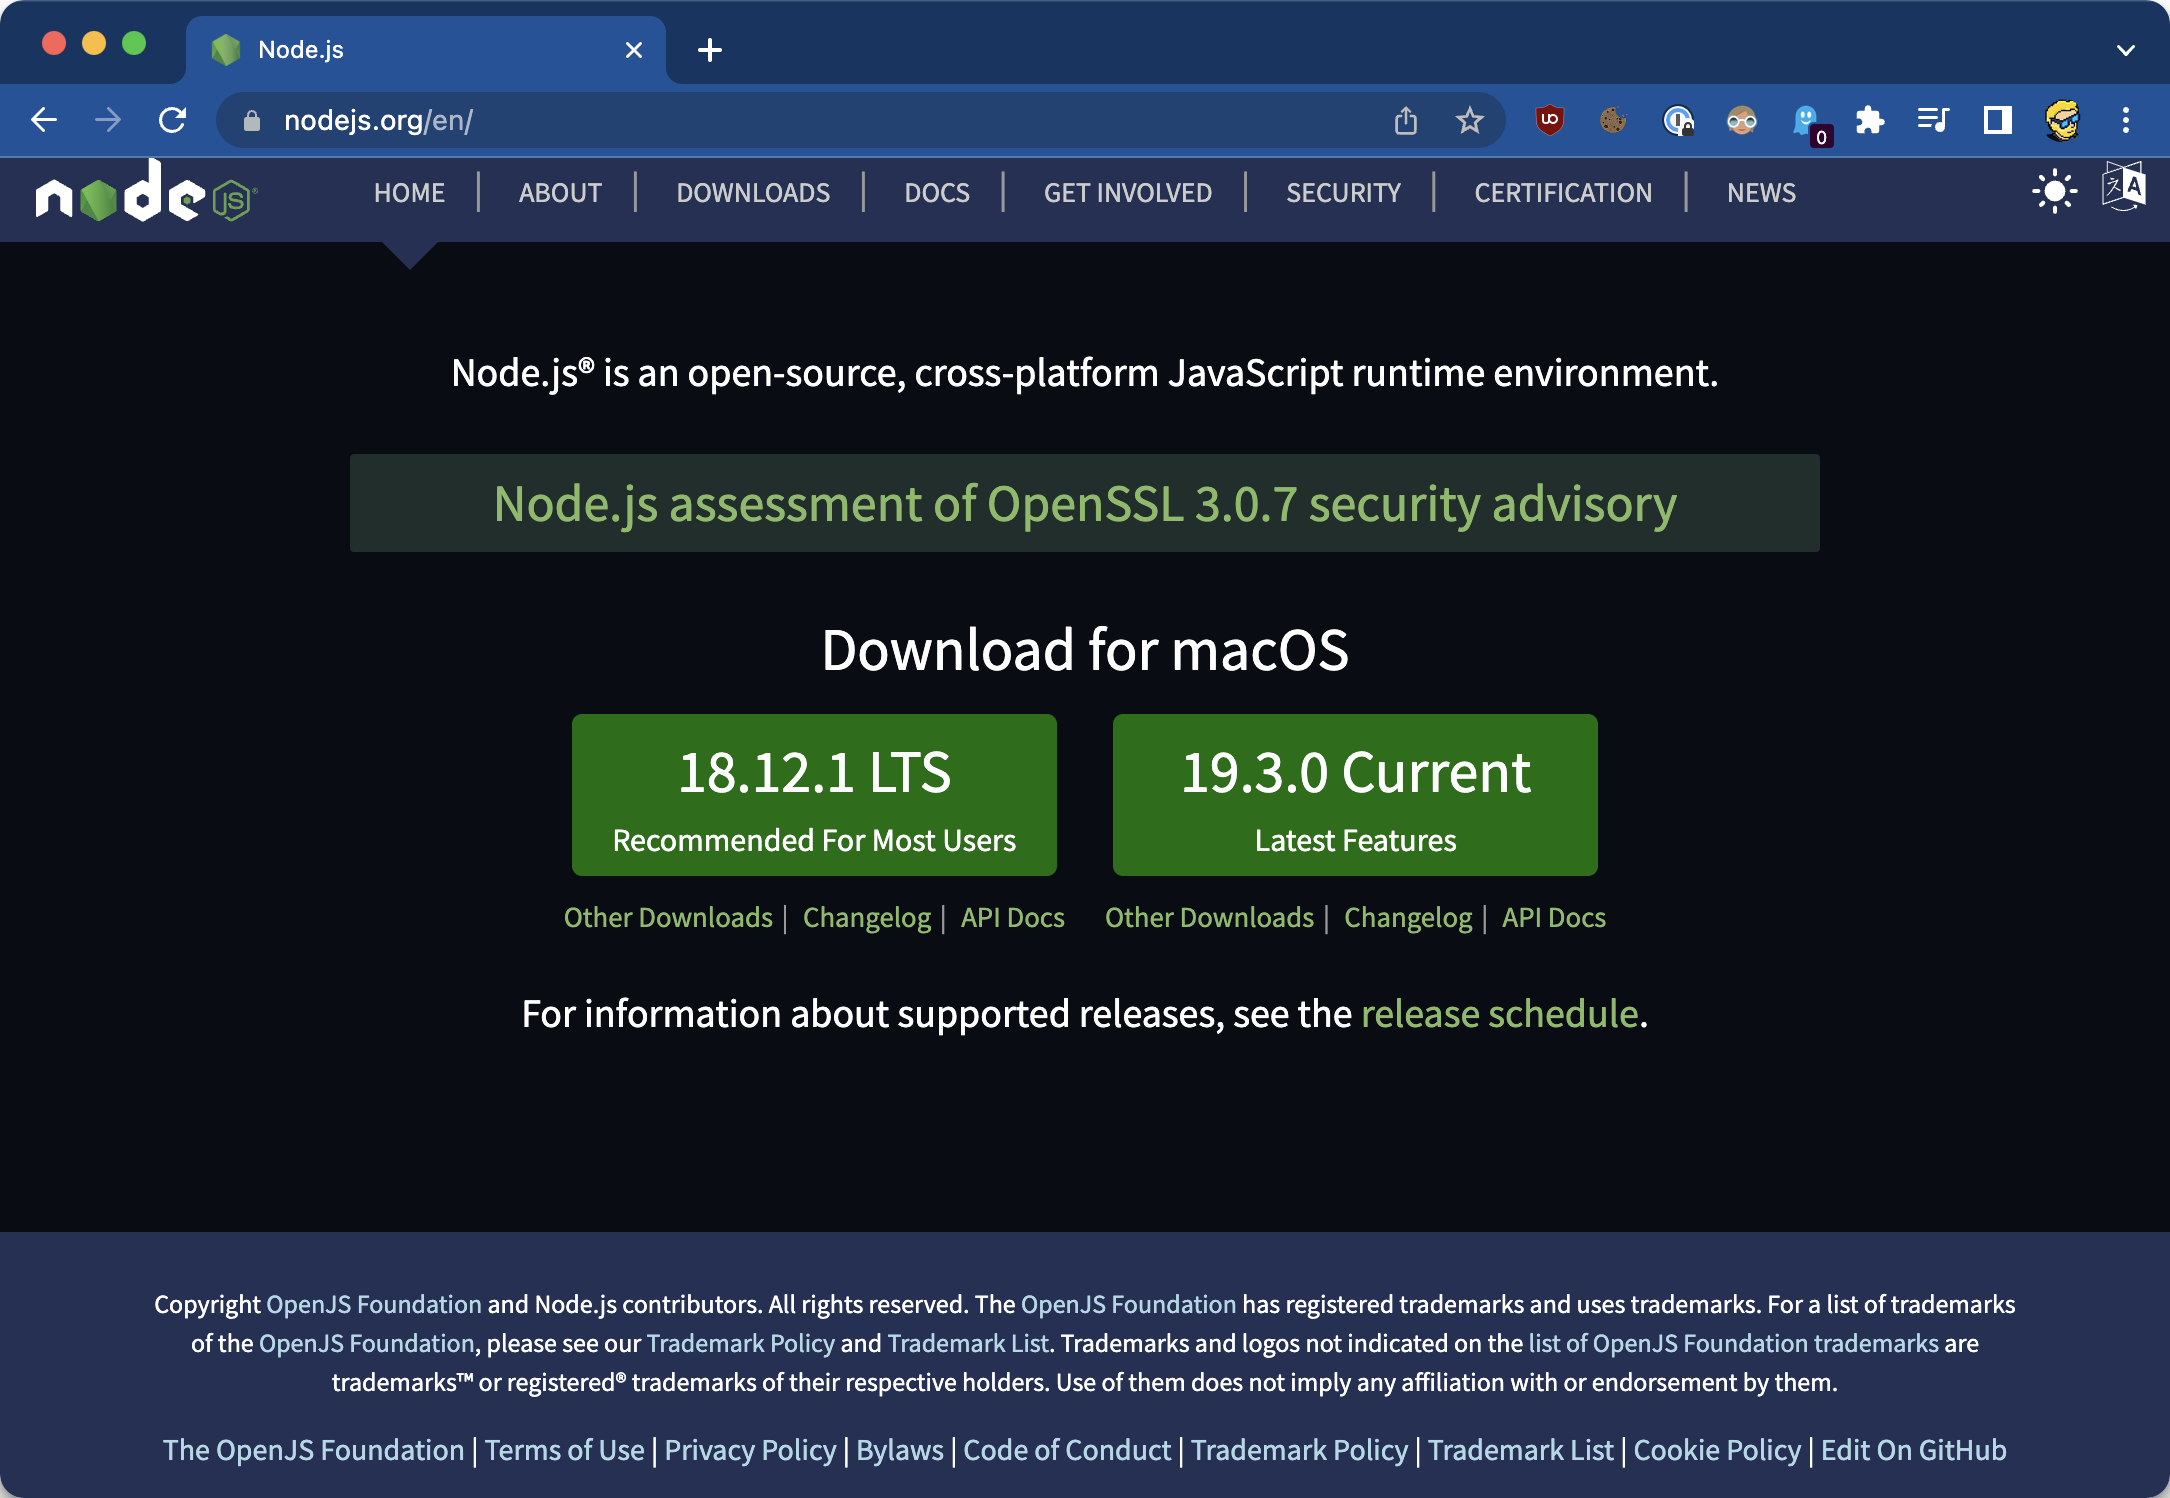Open a new browser tab
The width and height of the screenshot is (2170, 1498).
click(709, 50)
